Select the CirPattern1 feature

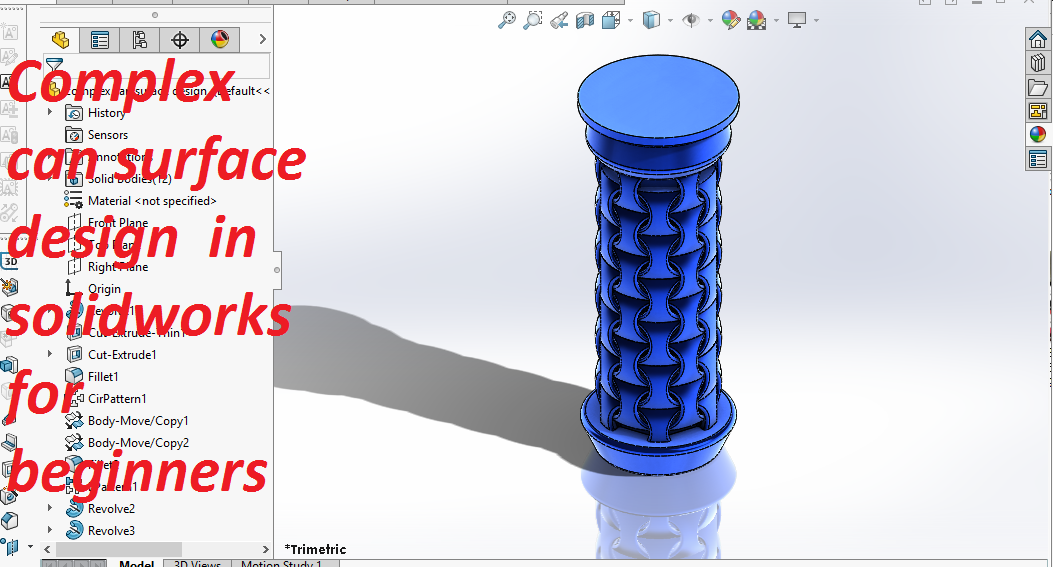[x=117, y=399]
